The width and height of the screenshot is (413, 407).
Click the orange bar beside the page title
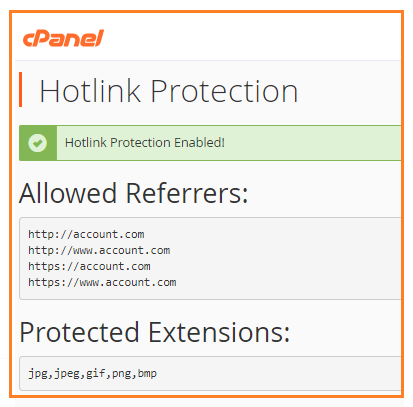tap(21, 90)
